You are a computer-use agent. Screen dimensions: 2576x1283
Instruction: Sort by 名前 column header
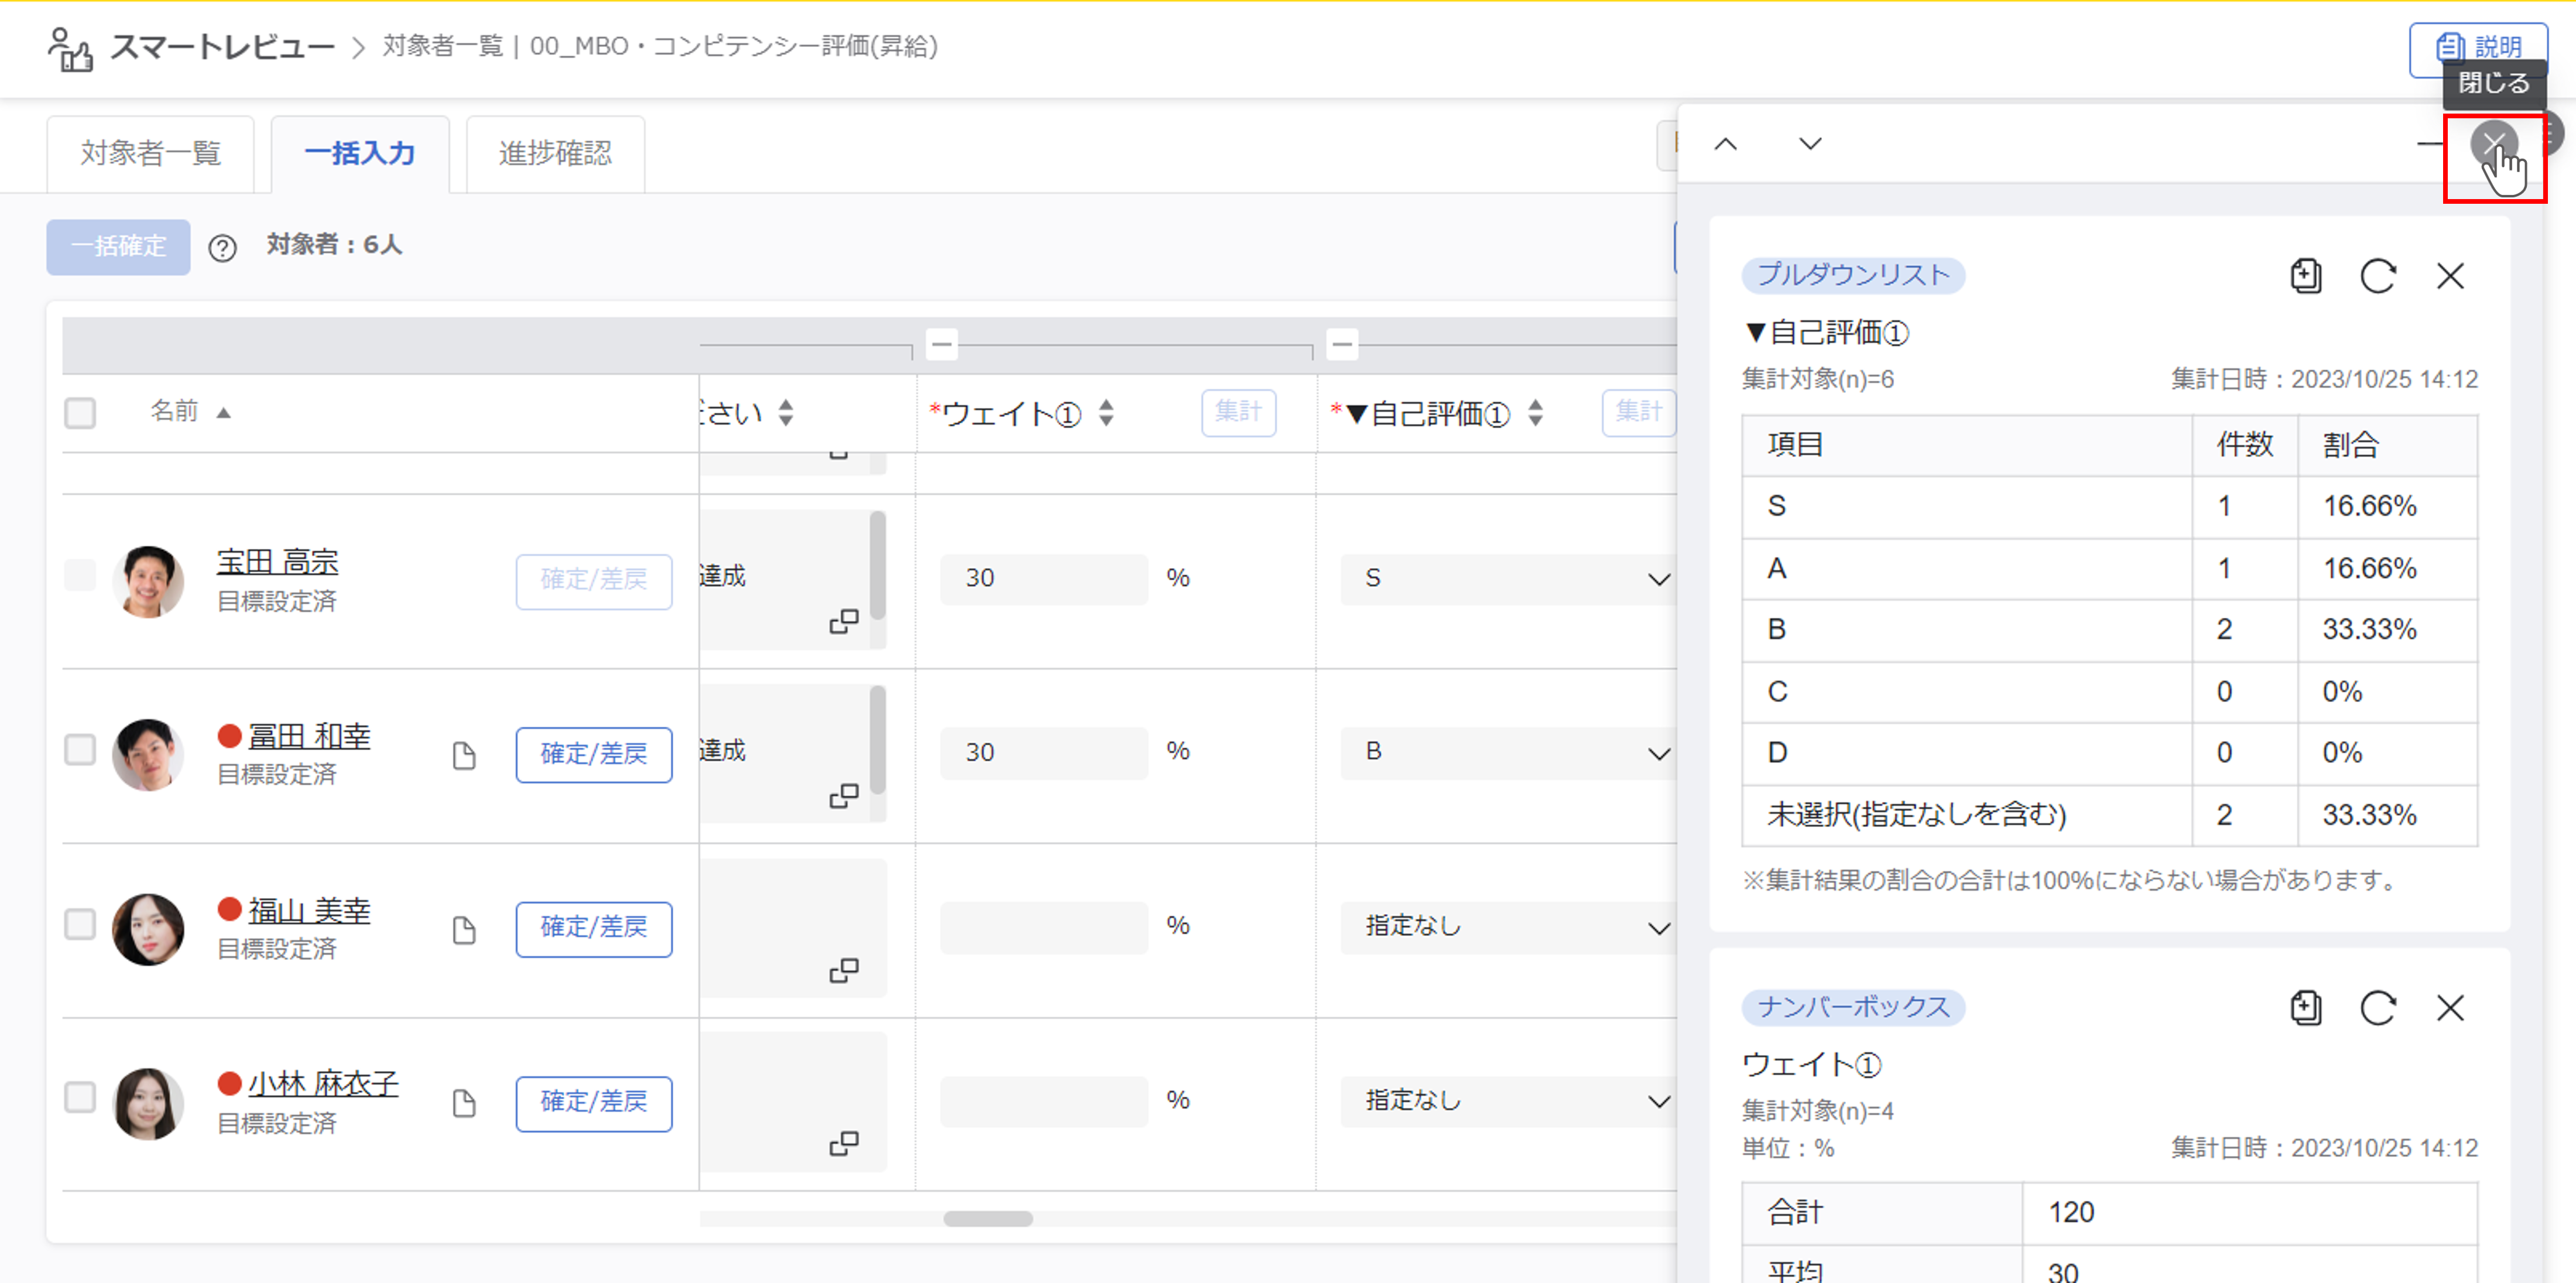(x=190, y=411)
